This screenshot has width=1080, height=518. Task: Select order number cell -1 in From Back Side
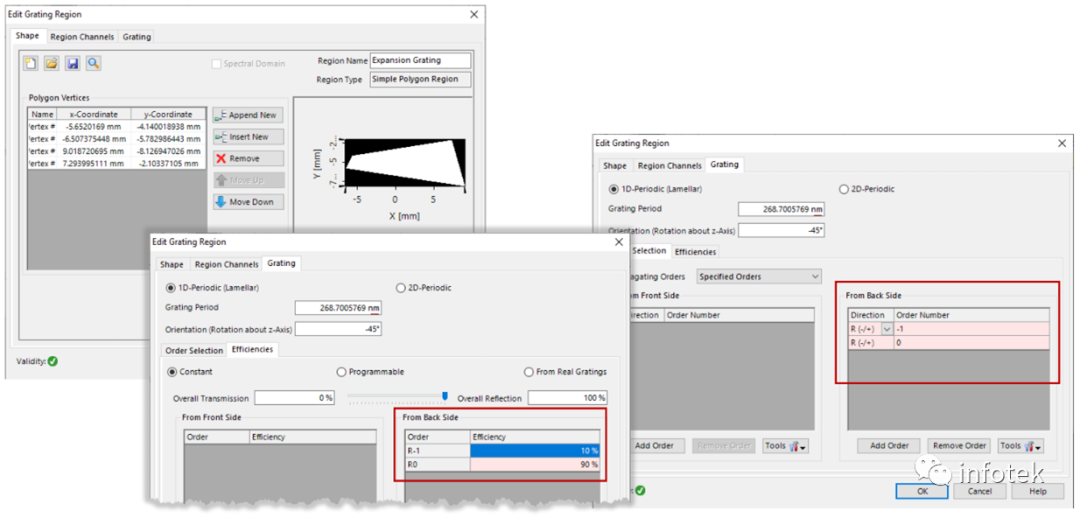pos(971,329)
